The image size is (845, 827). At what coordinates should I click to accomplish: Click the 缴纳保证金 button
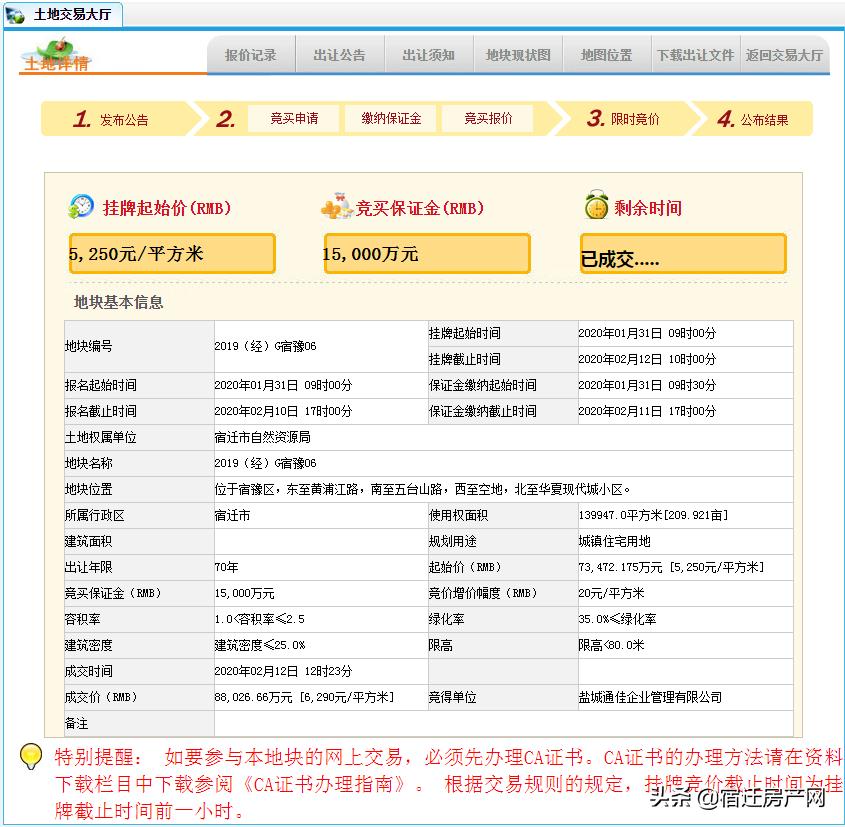click(390, 117)
